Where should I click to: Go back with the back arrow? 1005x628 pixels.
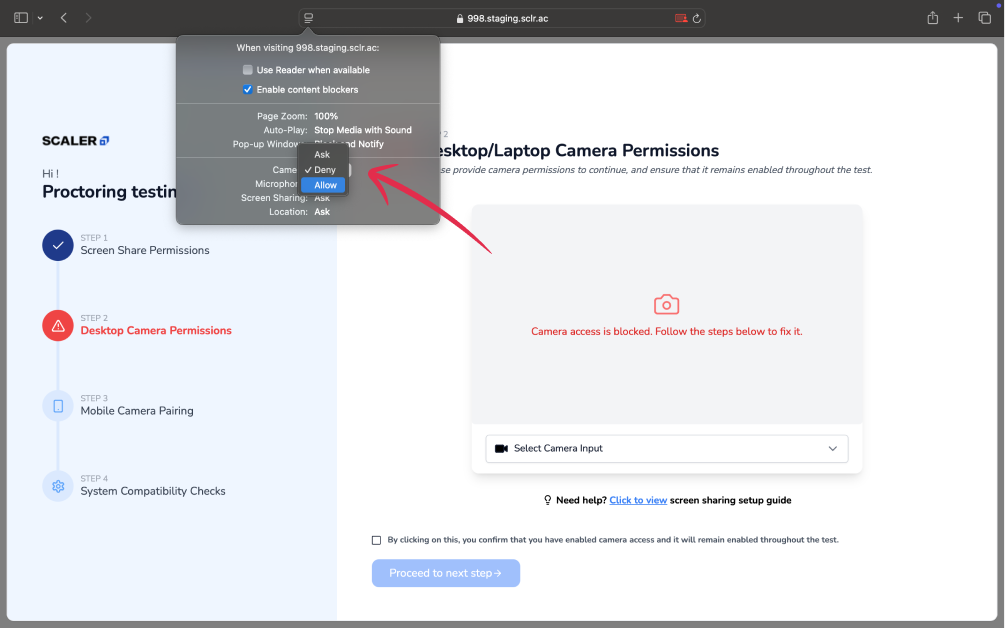point(63,18)
